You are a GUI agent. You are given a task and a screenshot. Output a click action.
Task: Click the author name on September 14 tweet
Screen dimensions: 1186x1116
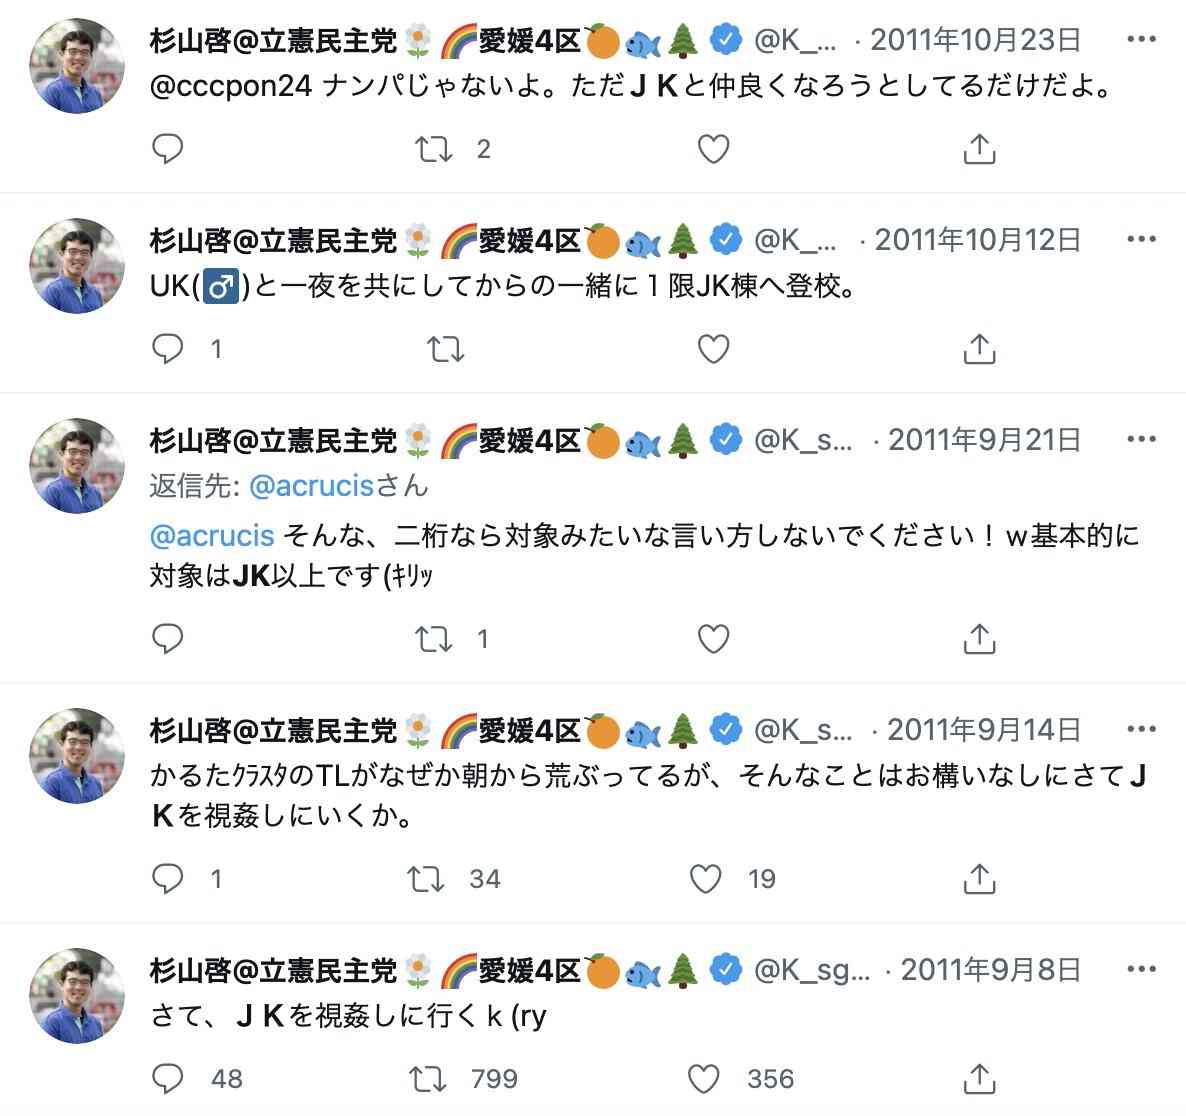pos(273,730)
